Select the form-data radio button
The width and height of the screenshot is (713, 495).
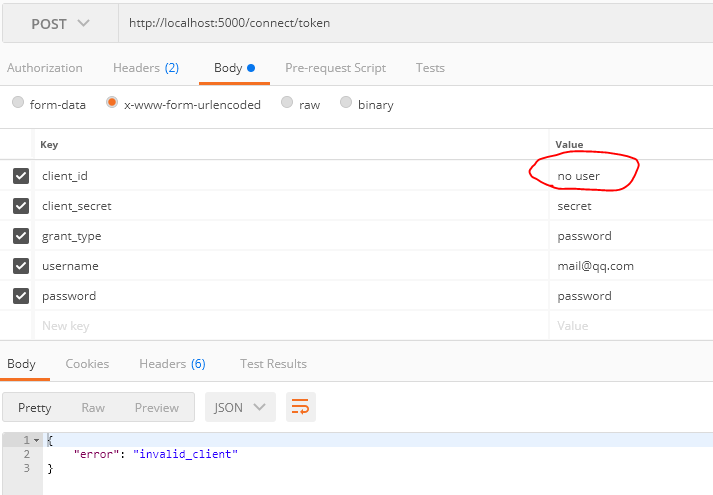(x=18, y=102)
